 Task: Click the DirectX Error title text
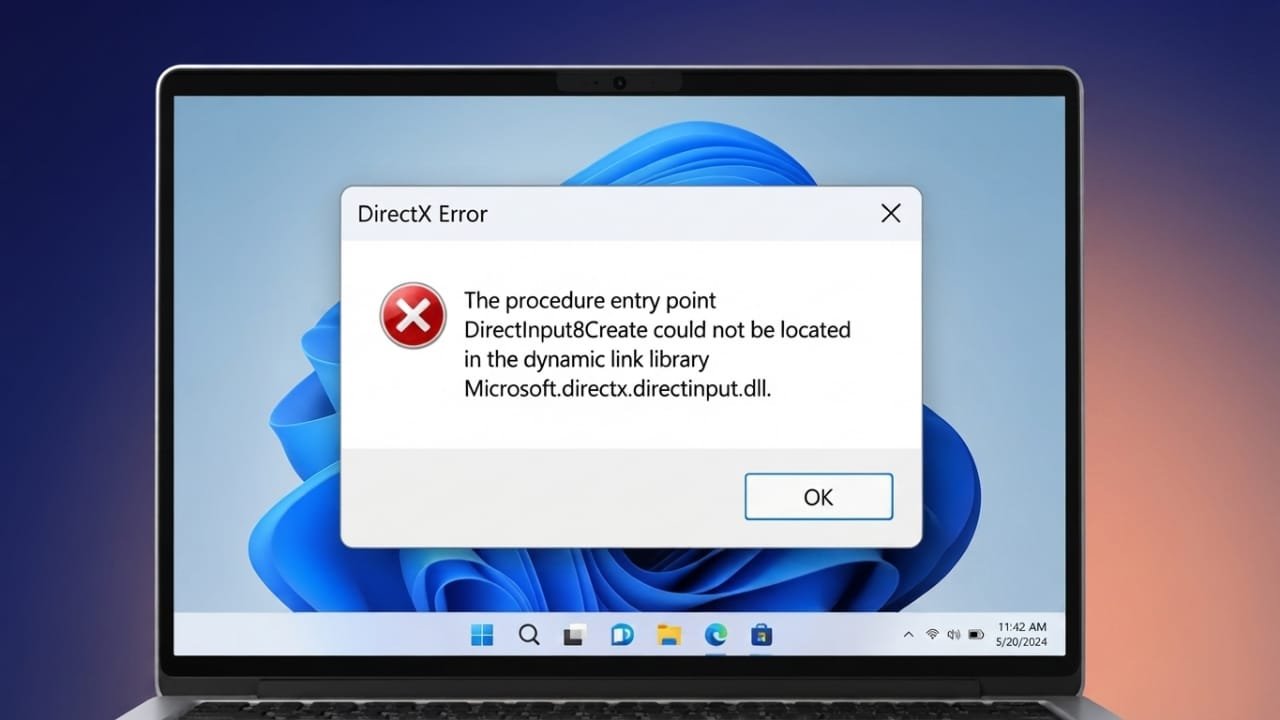(422, 214)
